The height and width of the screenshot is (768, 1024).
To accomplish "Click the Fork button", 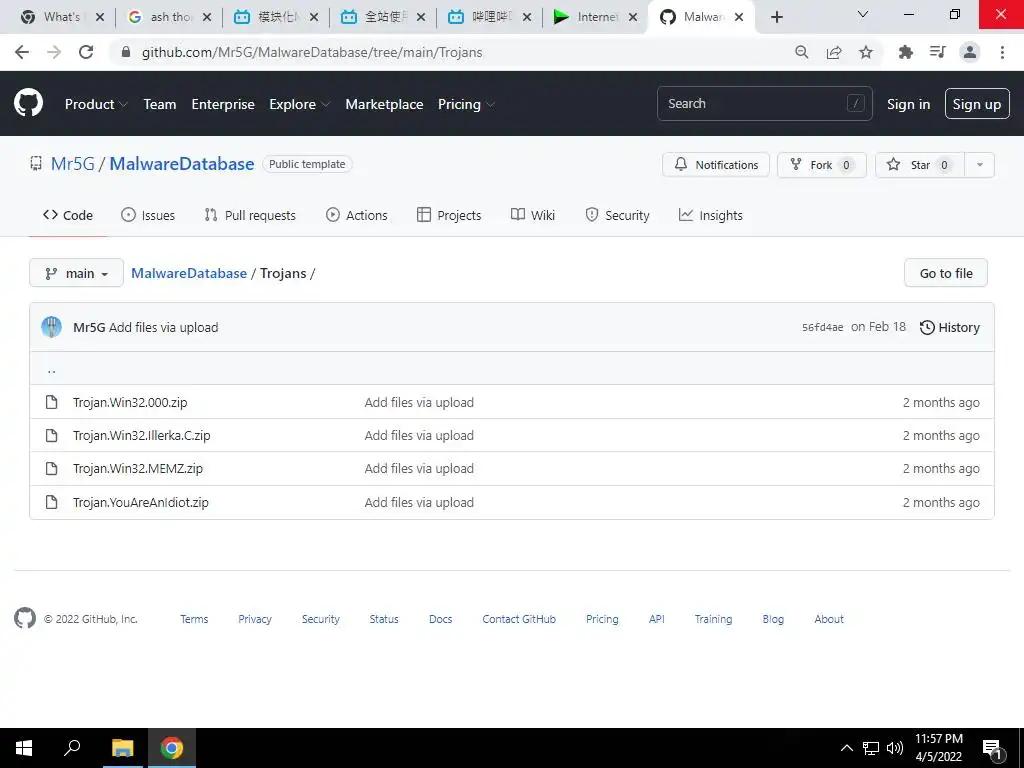I will 822,165.
